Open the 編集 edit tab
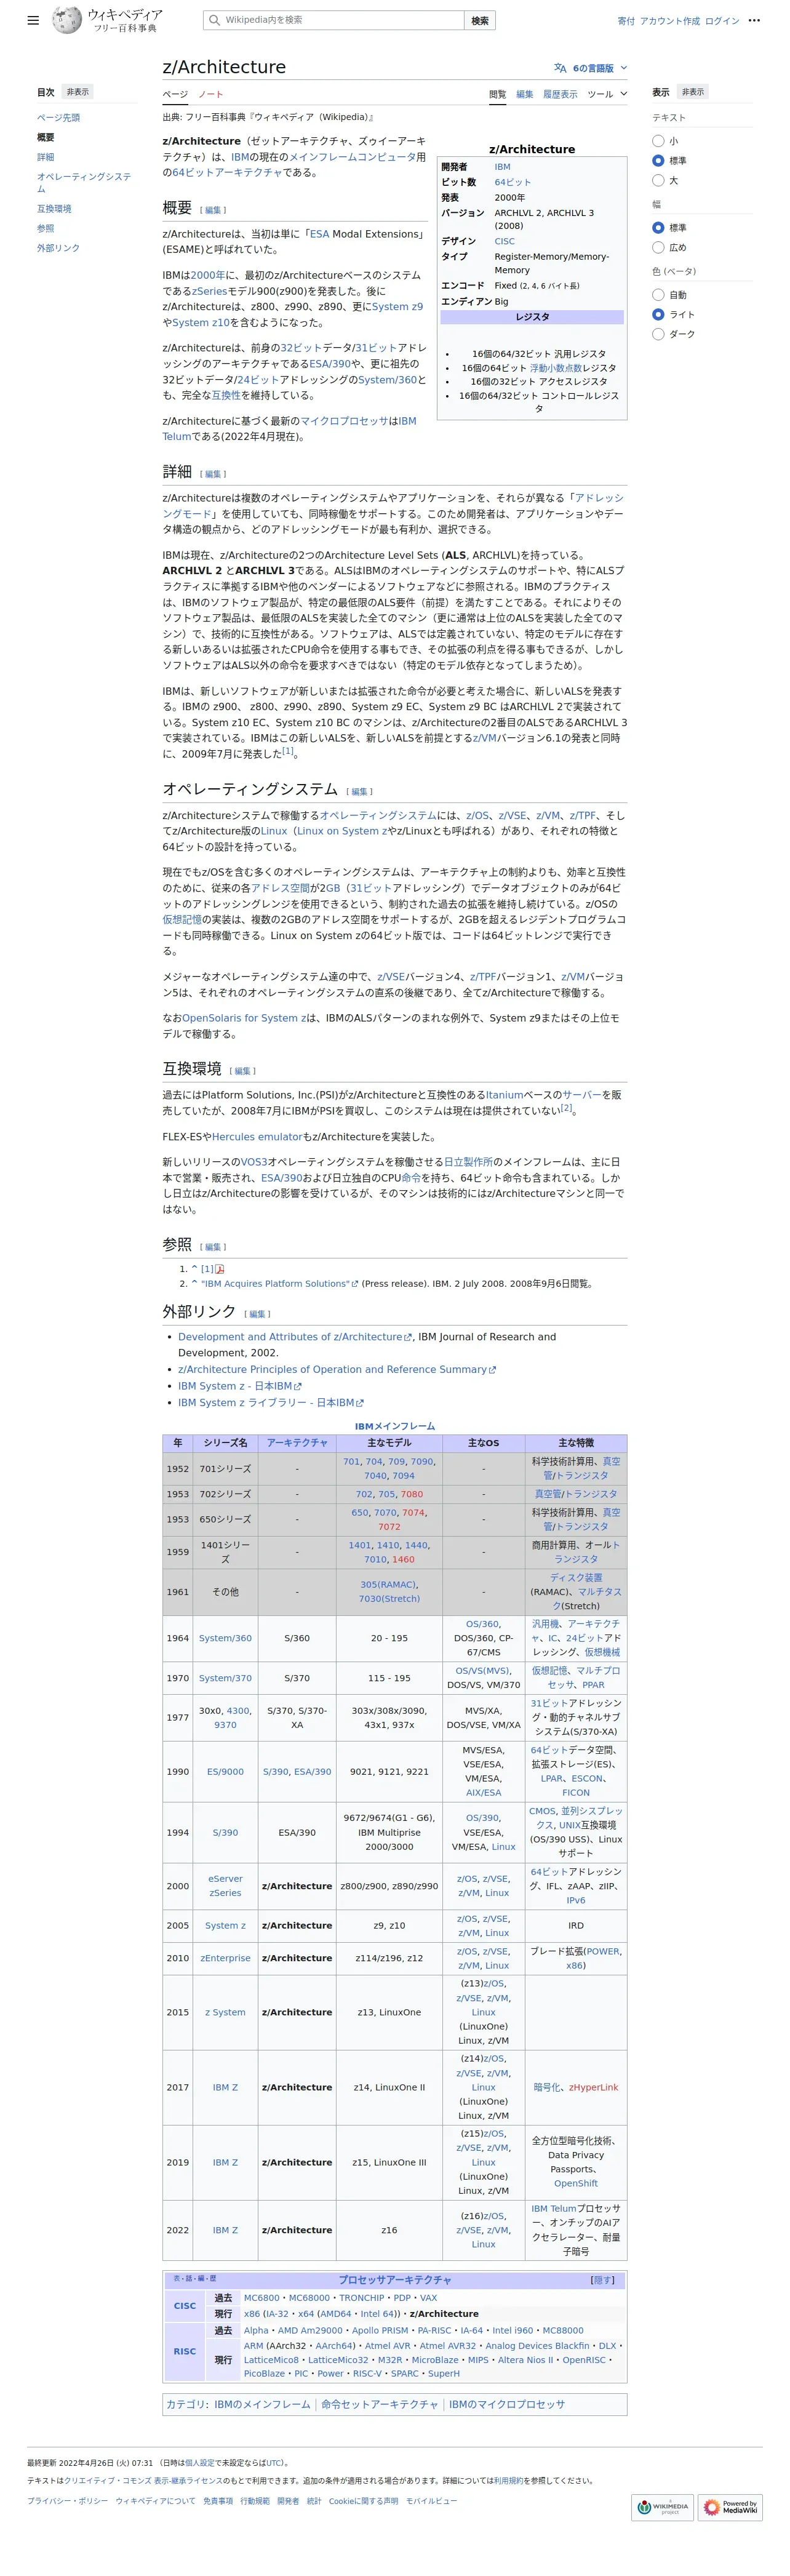This screenshot has height=2576, width=790. (x=524, y=94)
